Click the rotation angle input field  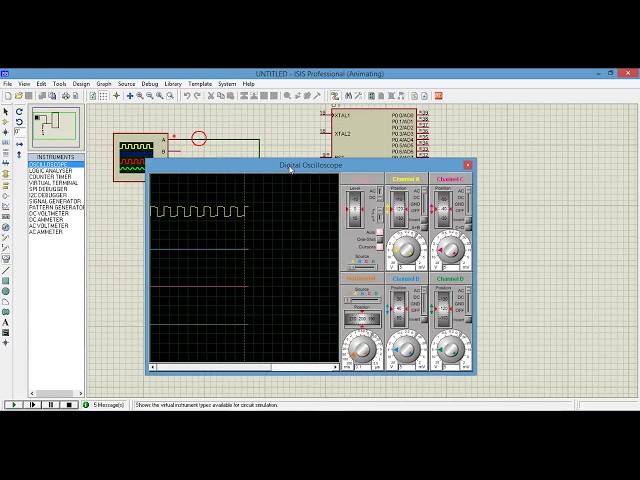pyautogui.click(x=19, y=132)
